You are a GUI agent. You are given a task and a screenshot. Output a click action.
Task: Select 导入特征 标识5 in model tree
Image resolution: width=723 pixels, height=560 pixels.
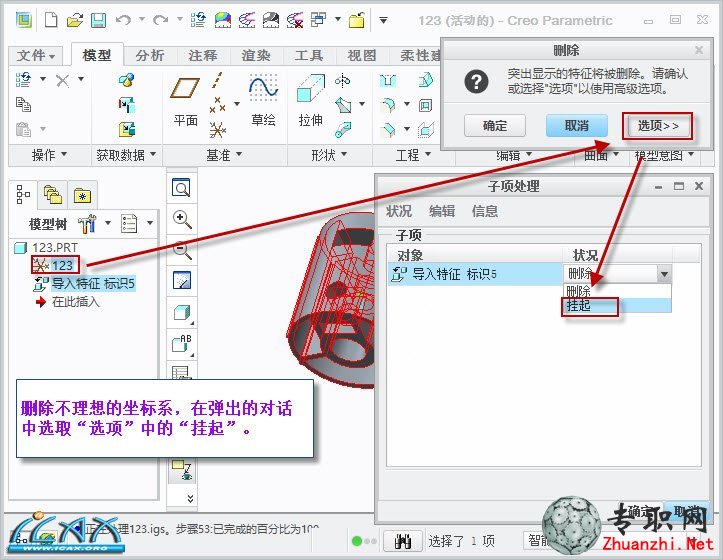tap(85, 283)
